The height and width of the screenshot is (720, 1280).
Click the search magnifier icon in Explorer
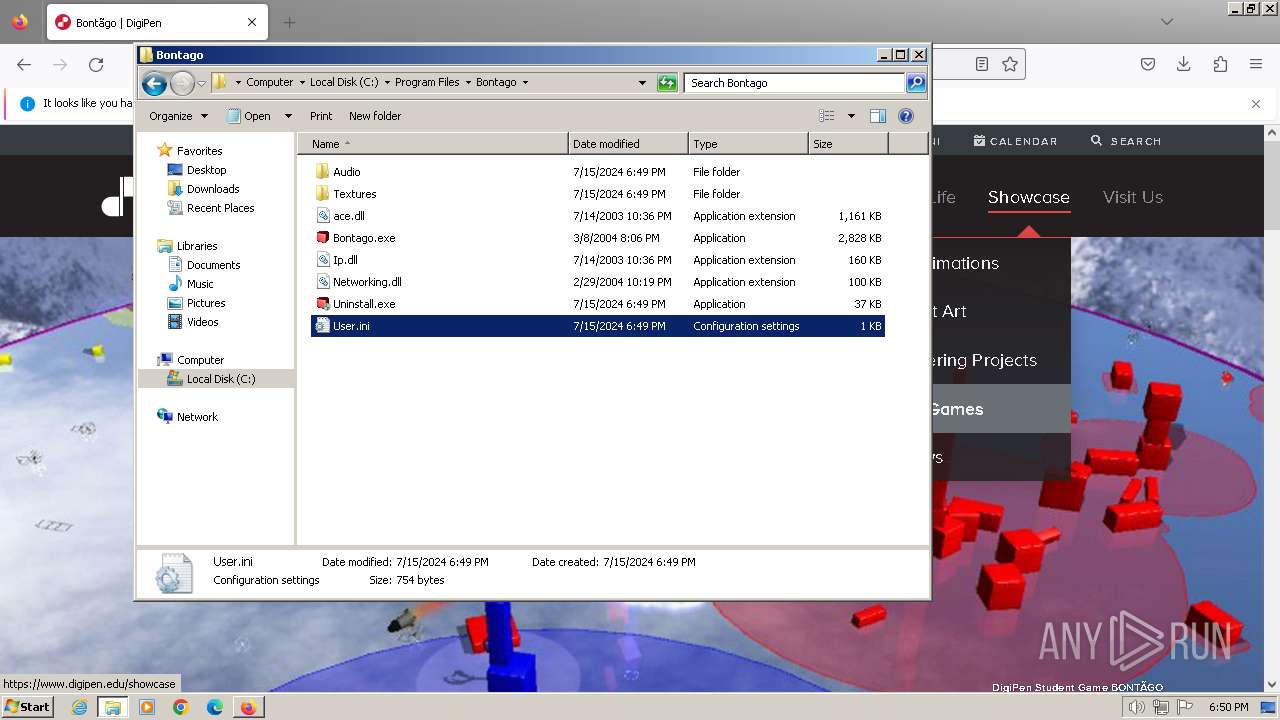point(916,83)
